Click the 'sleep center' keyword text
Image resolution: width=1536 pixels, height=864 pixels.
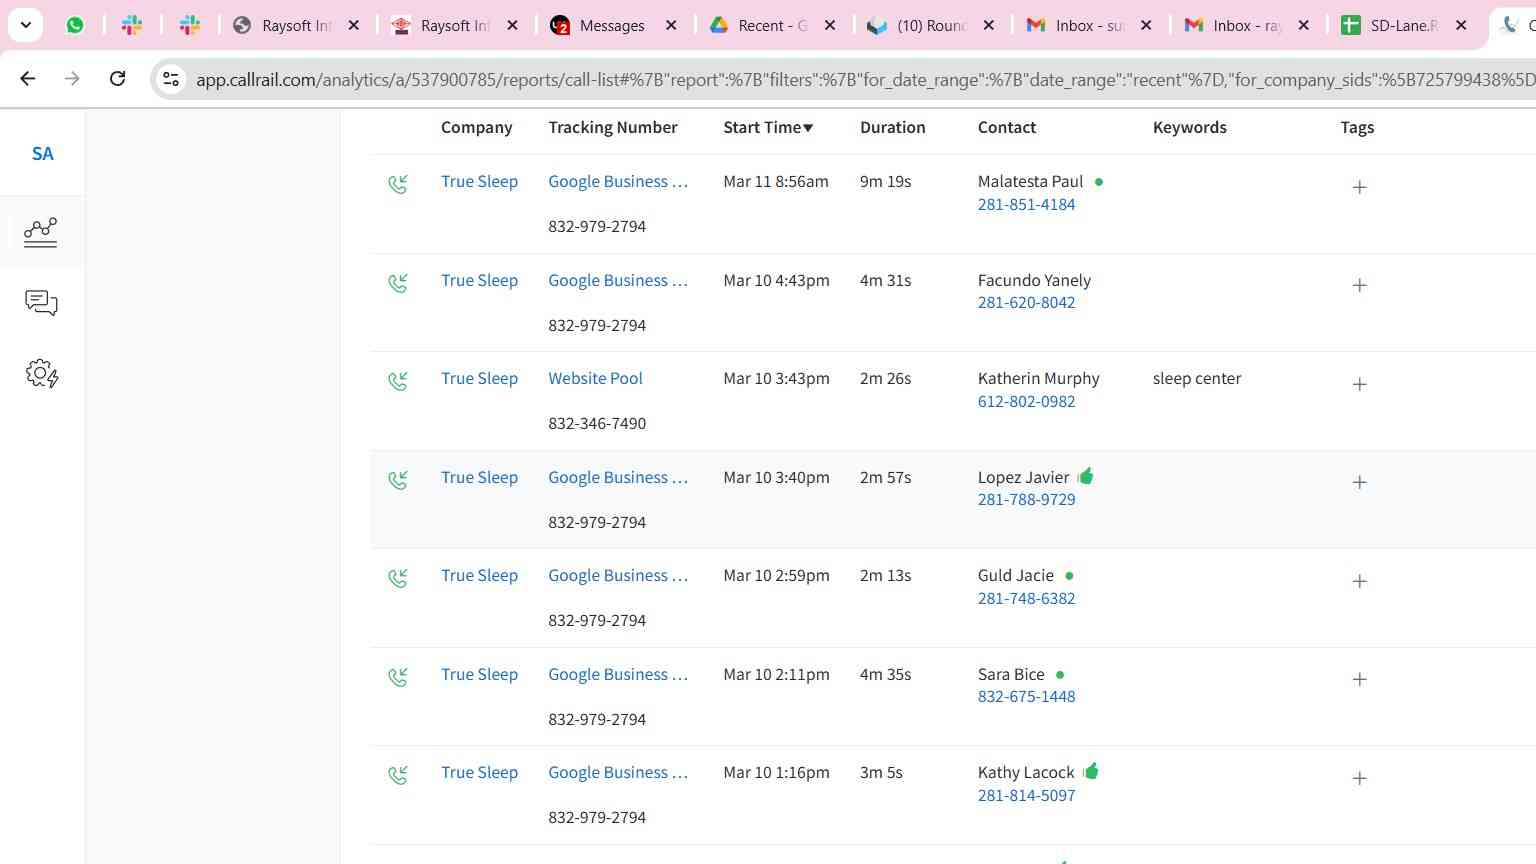[x=1196, y=378]
